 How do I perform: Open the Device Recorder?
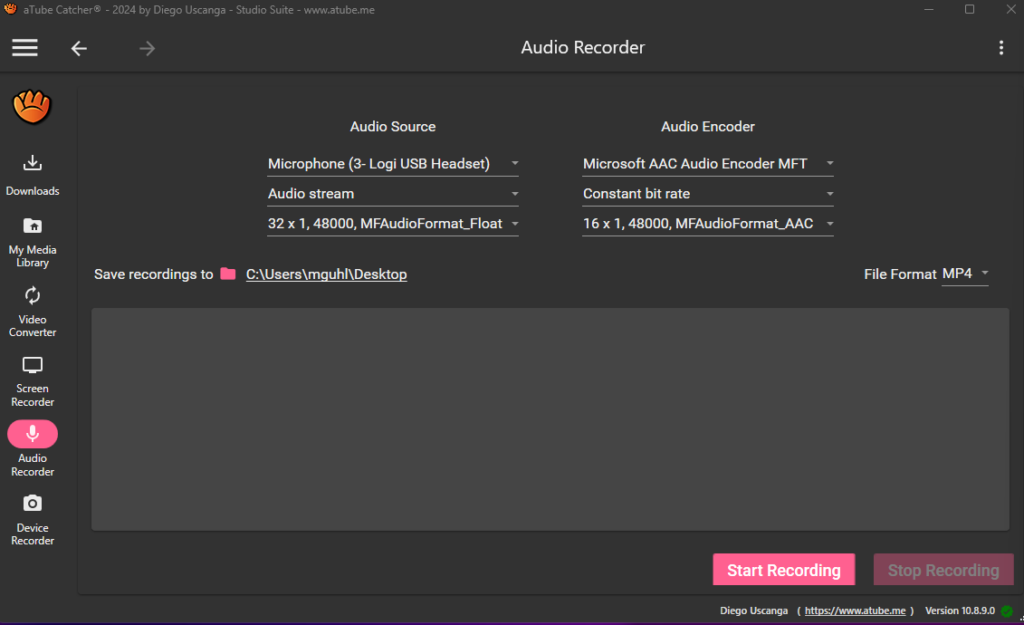[33, 520]
